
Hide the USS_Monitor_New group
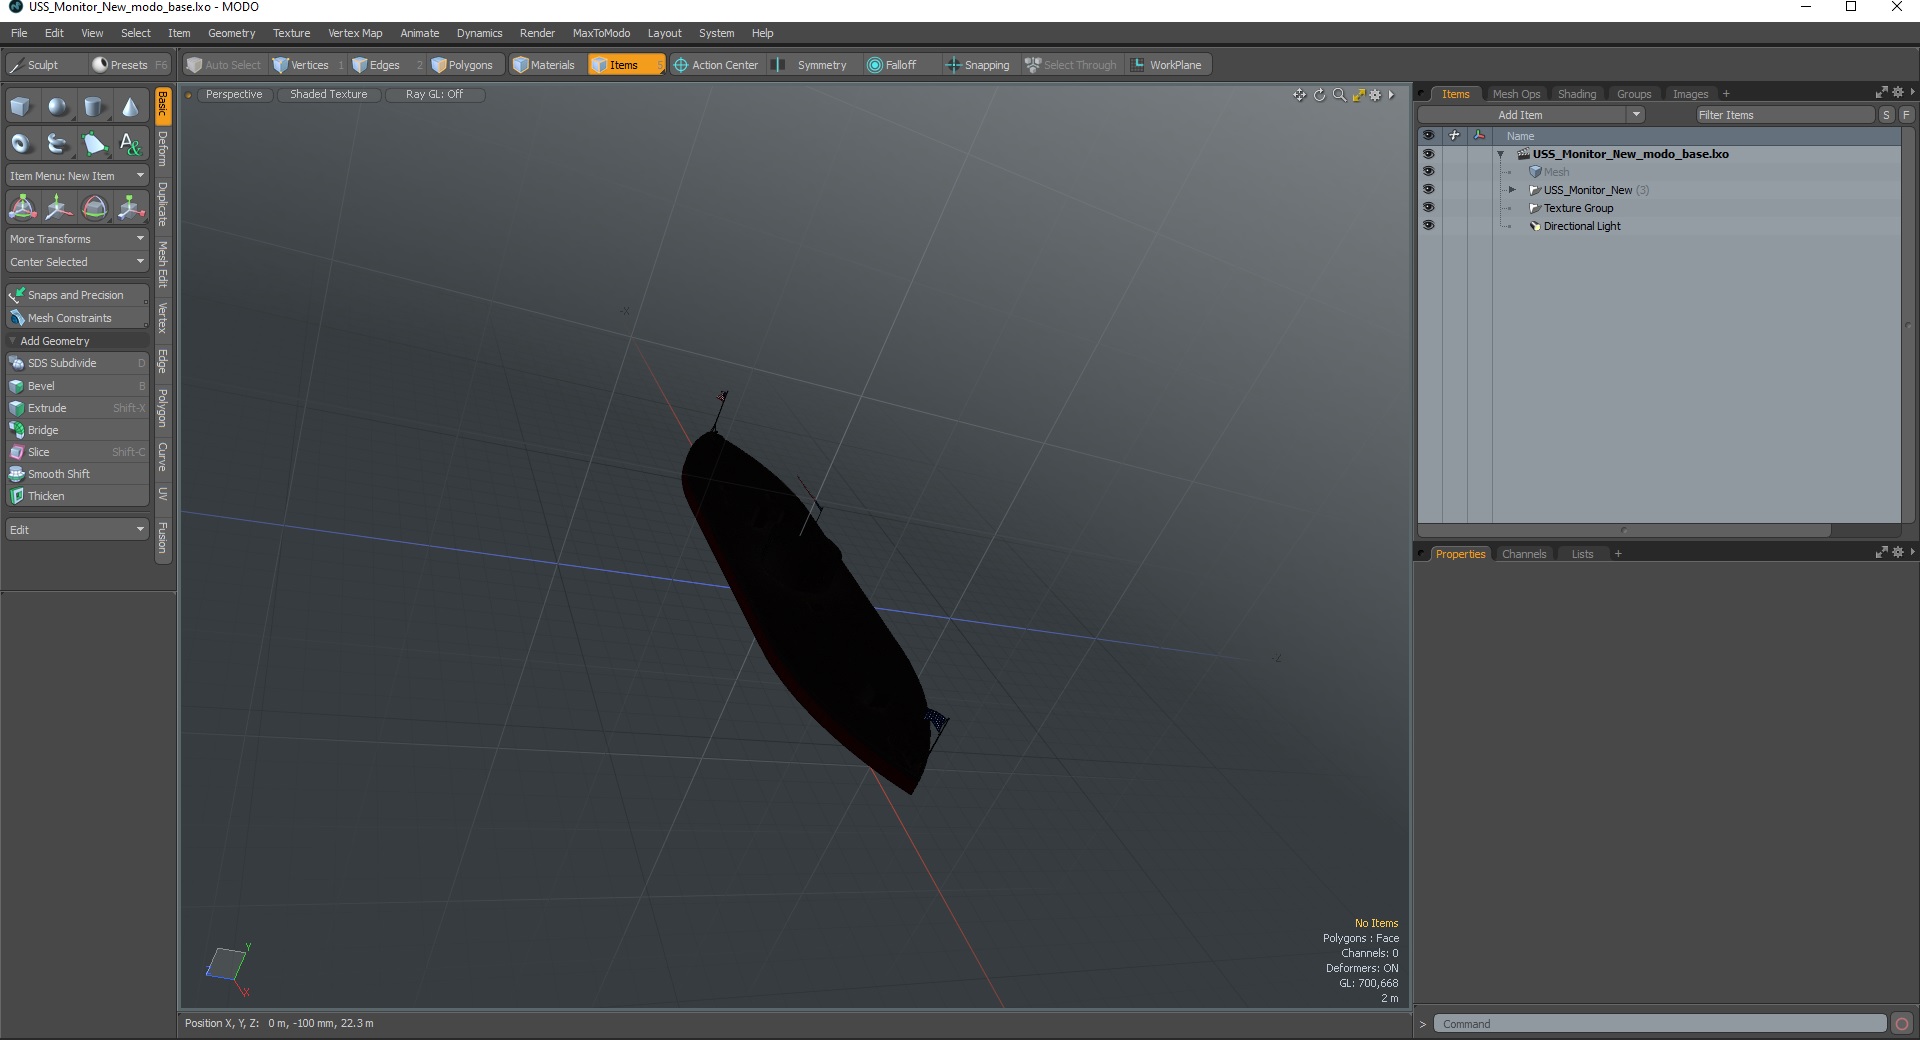tap(1428, 190)
